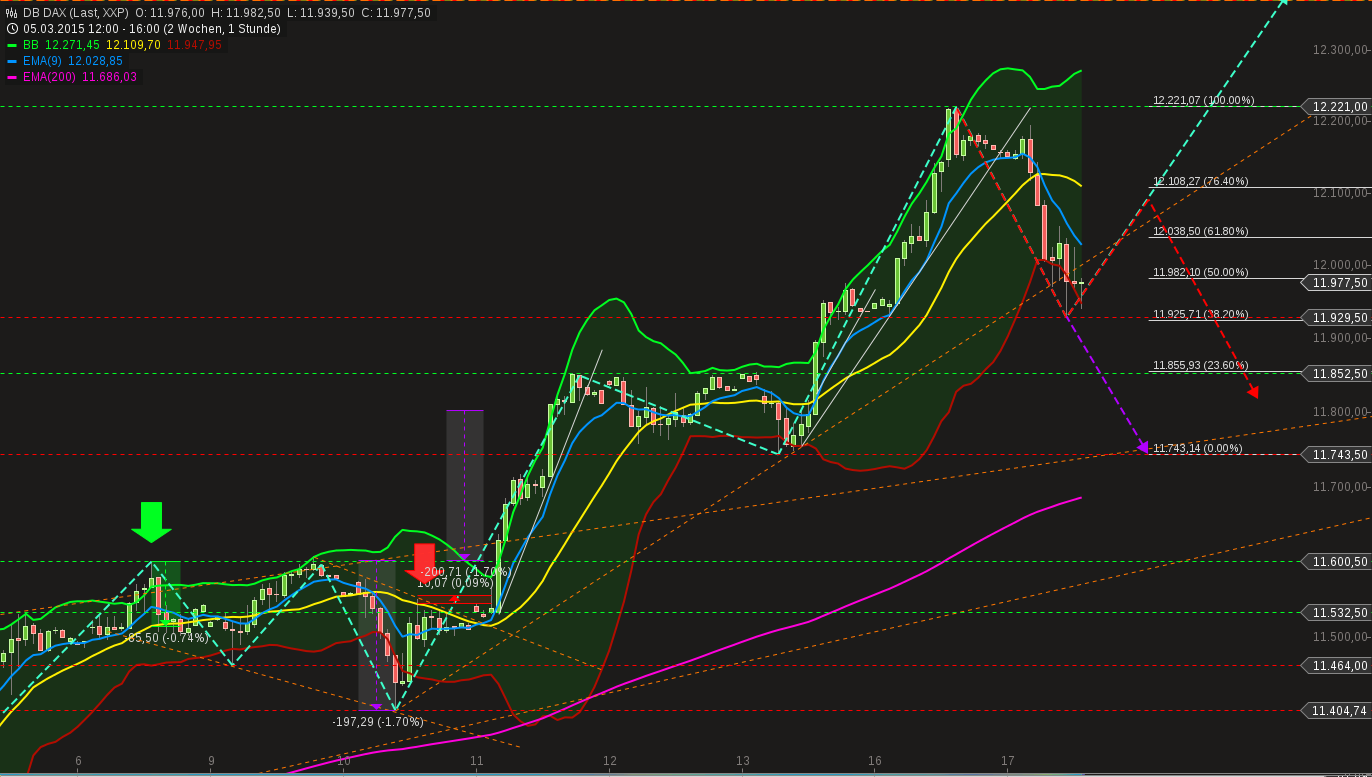Click the low value "L: 11.939,50"
Screen dimensions: 1372x777
tap(320, 13)
